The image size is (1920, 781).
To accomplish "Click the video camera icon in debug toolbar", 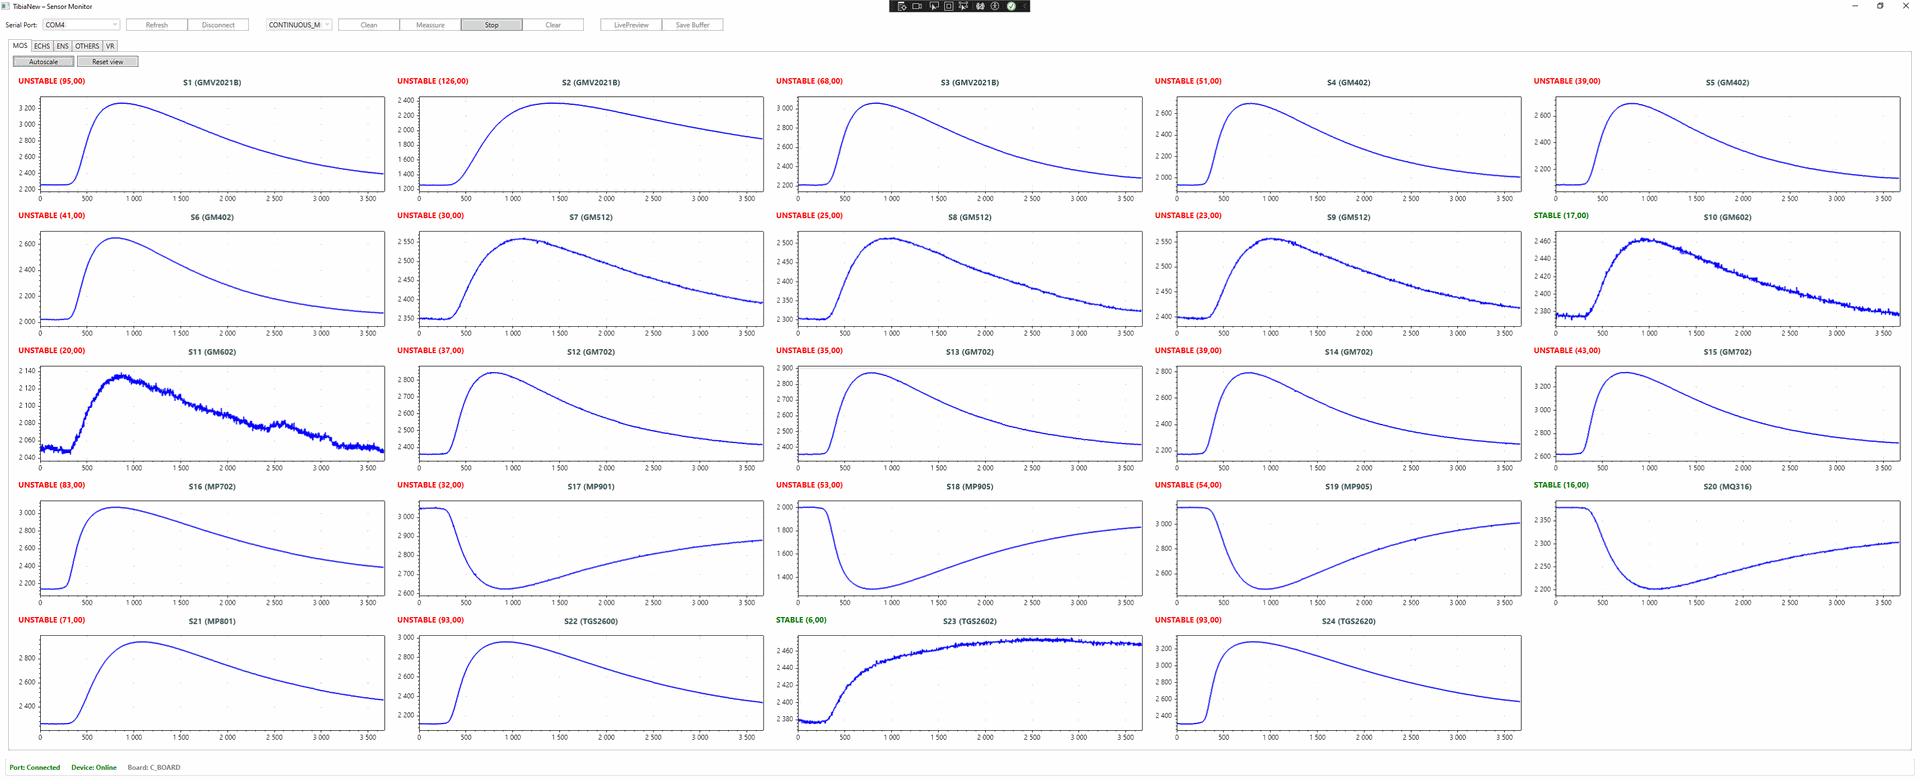I will click(x=917, y=6).
